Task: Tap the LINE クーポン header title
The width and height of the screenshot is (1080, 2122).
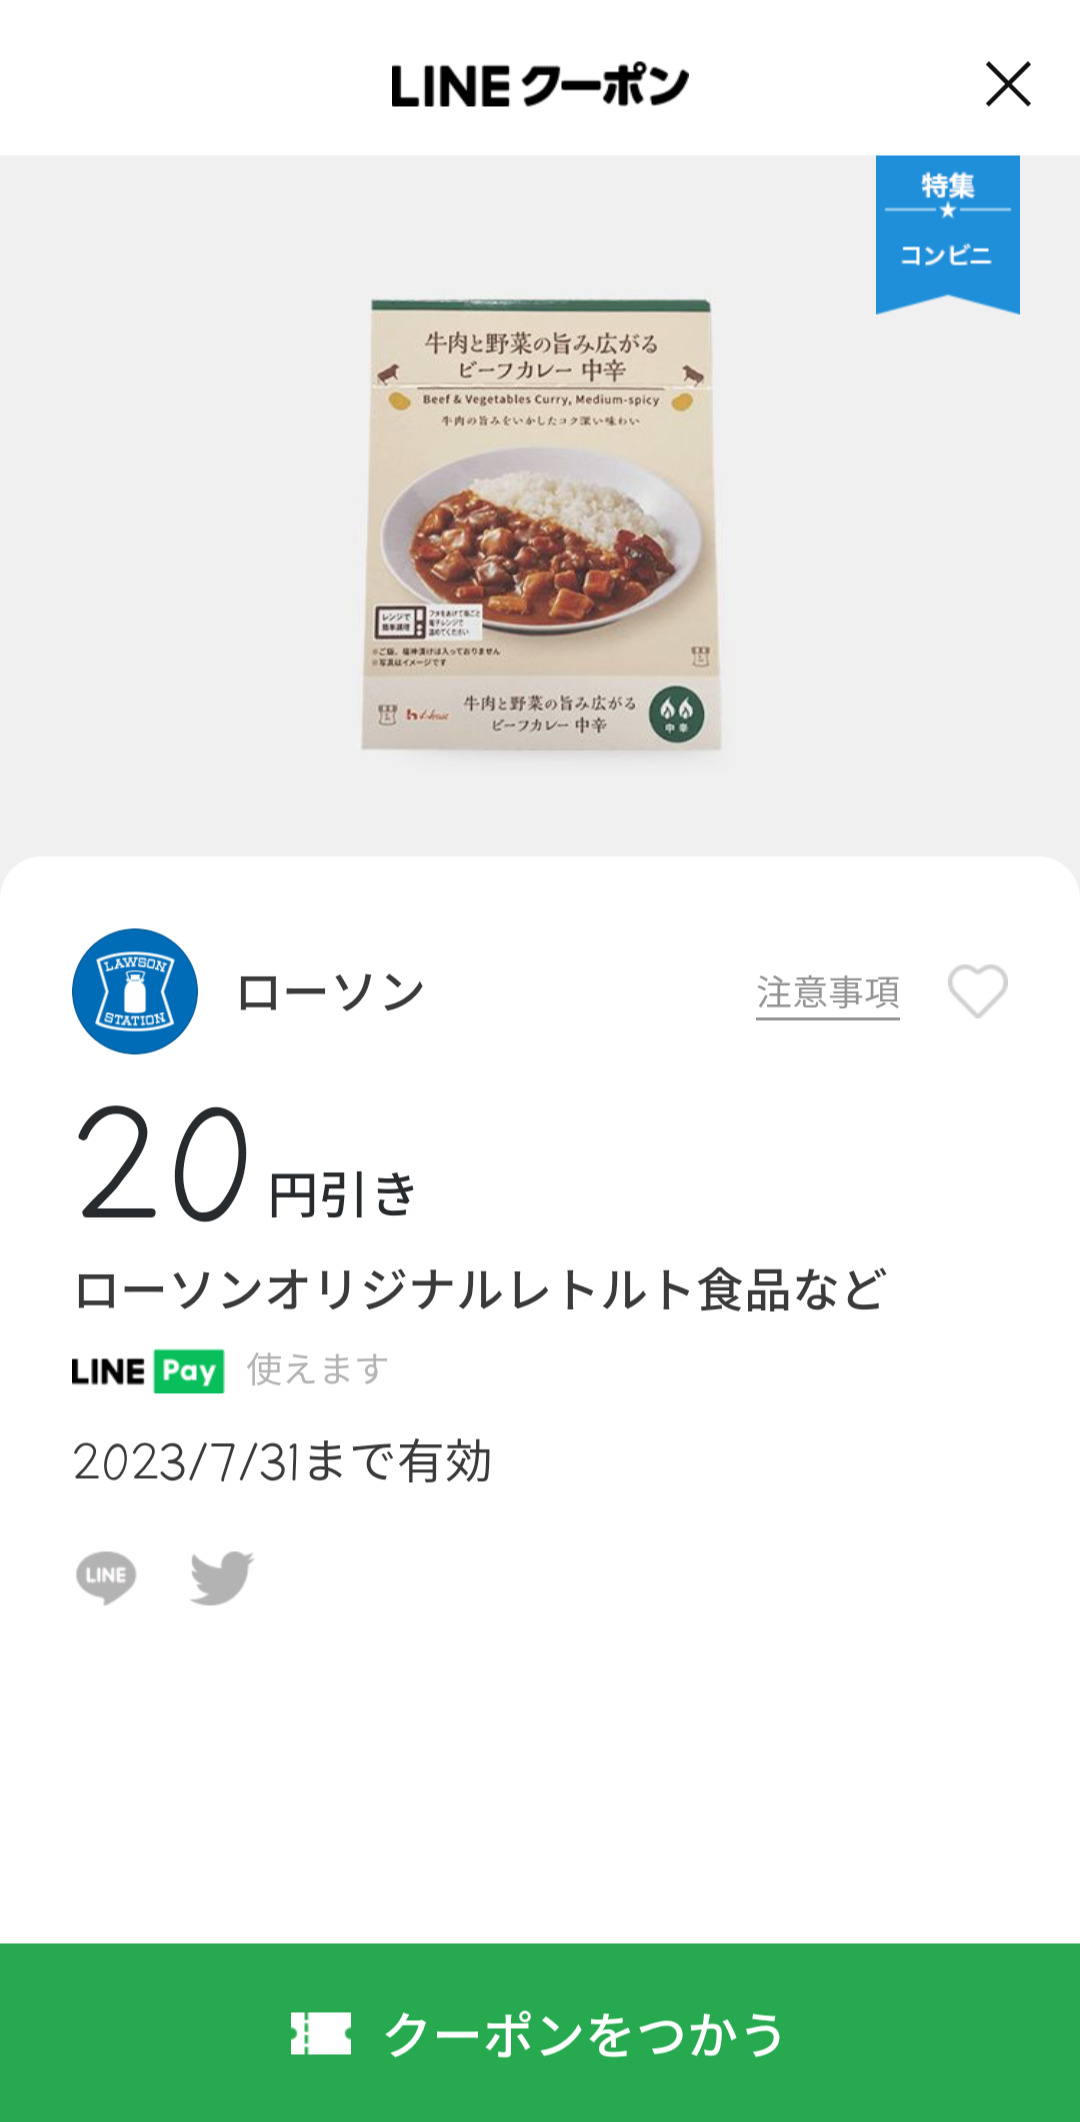Action: (x=540, y=86)
